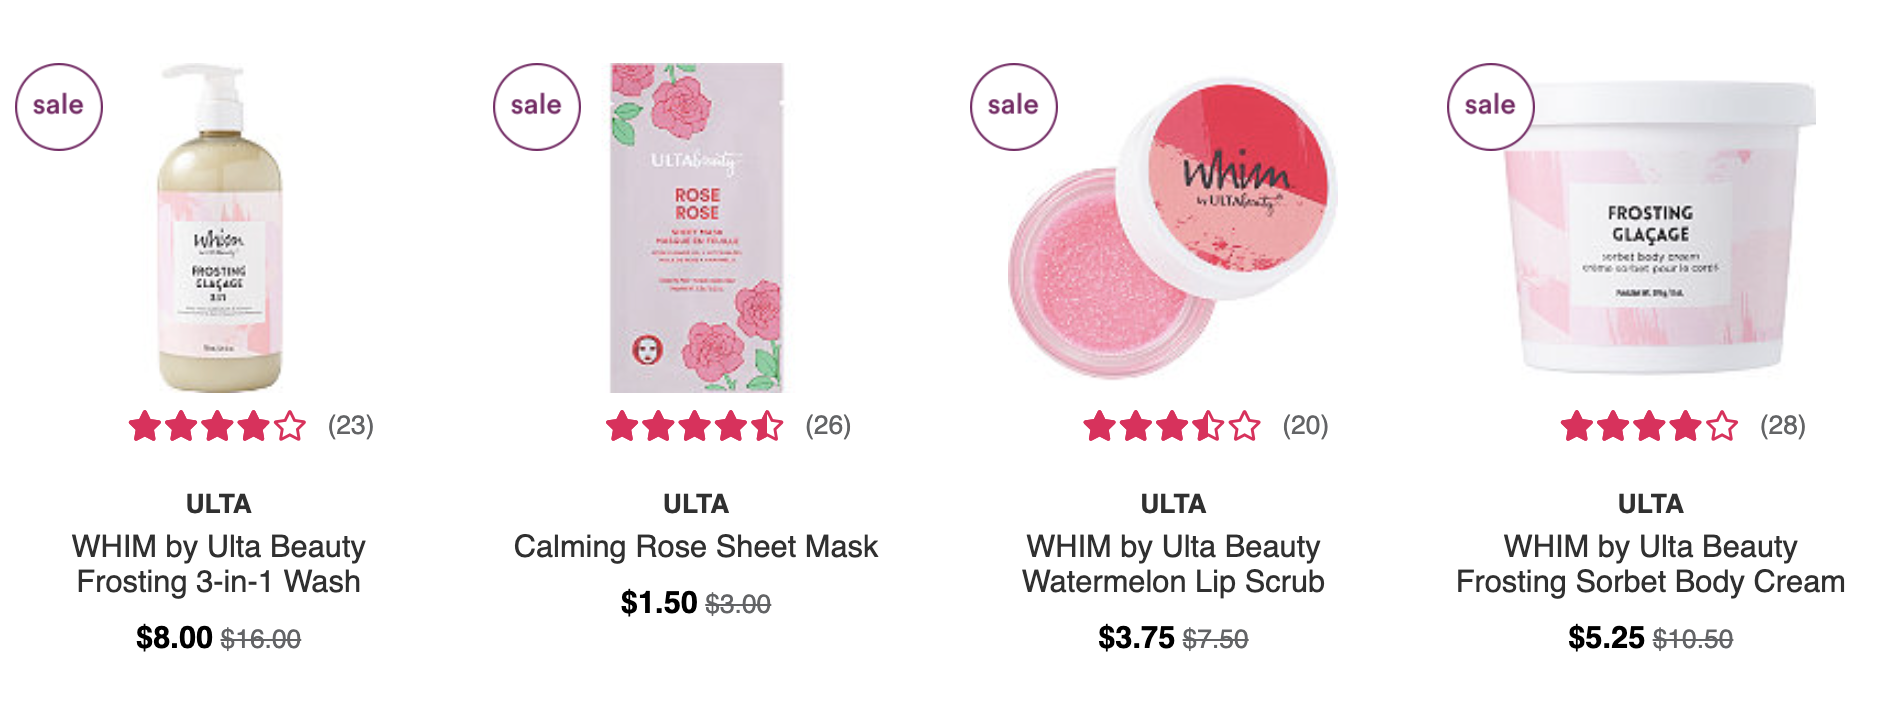1890x706 pixels.
Task: Open WHIM Watermelon Lip Scrub title link
Action: 1173,564
